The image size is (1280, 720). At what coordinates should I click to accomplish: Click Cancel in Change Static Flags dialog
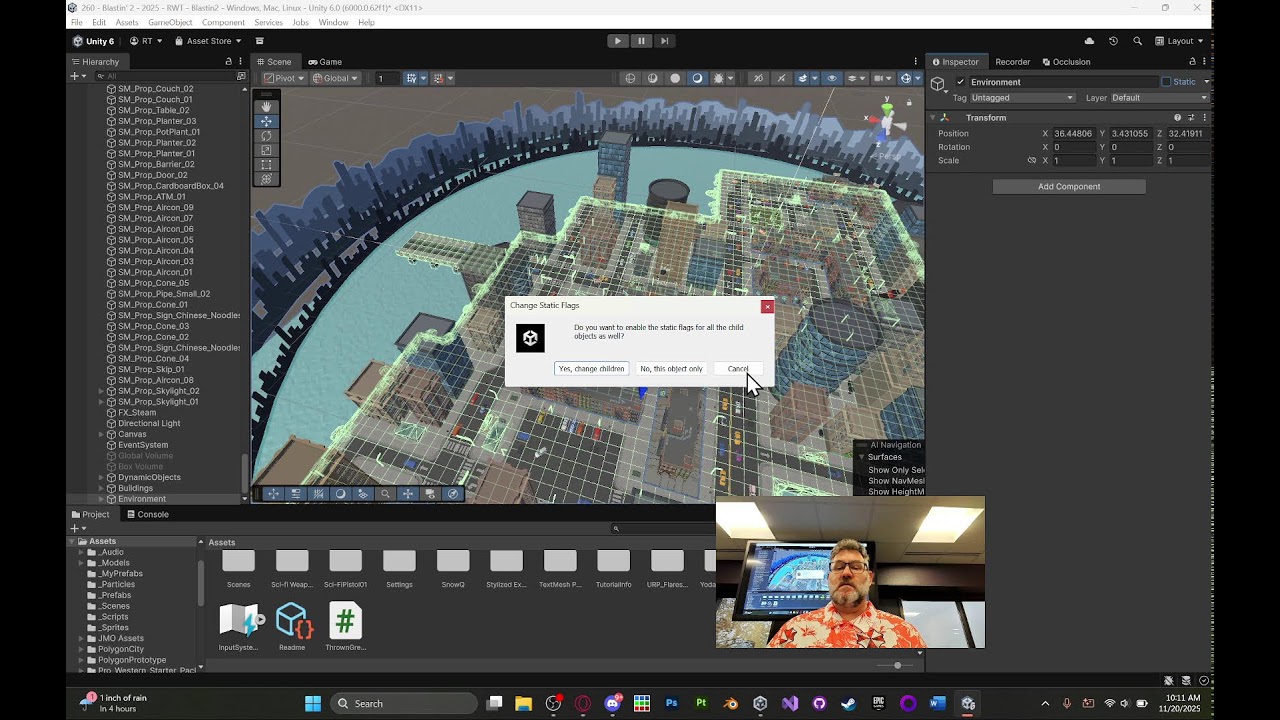point(737,369)
